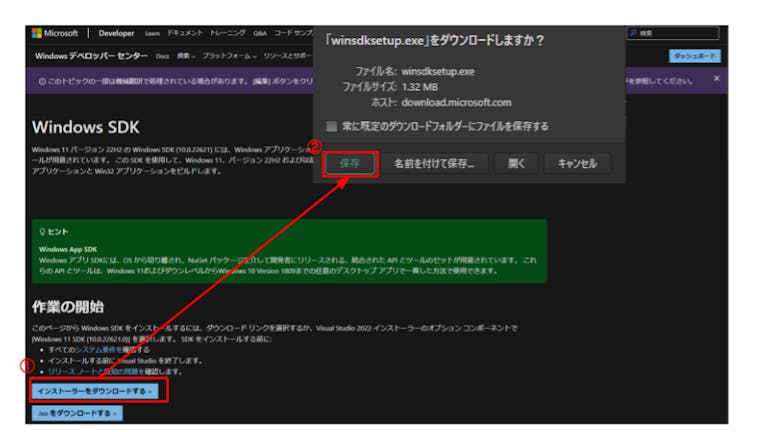Click the Microsoft logo
The image size is (768, 432).
tap(55, 33)
